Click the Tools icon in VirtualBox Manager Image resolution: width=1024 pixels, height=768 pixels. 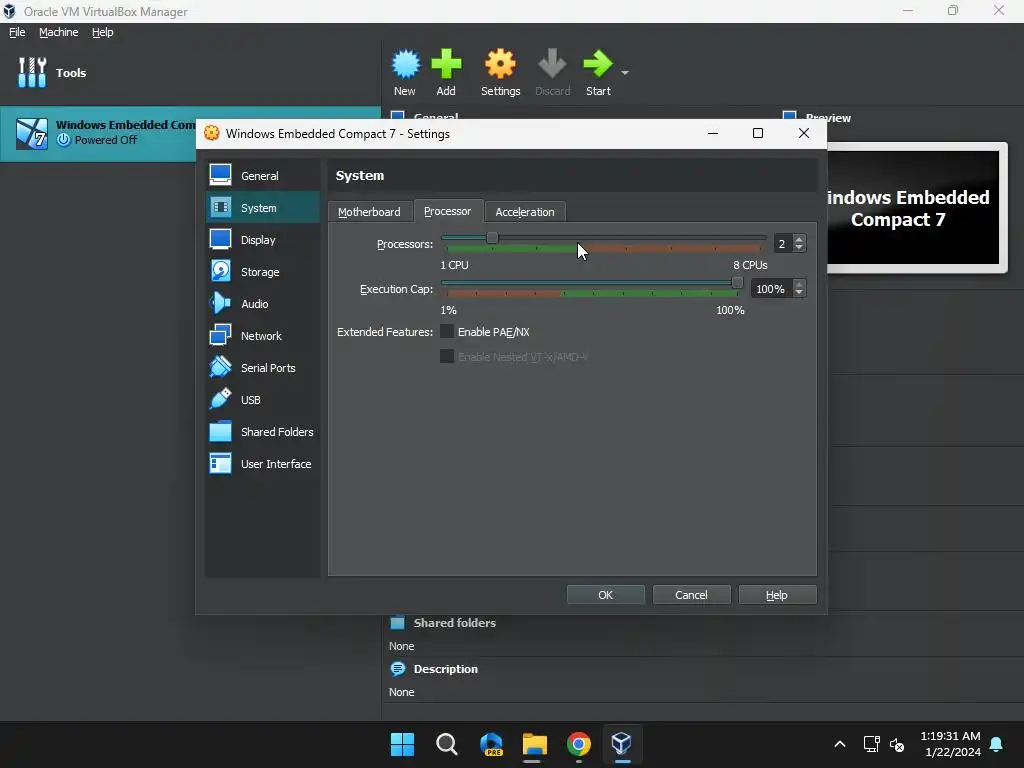click(32, 72)
